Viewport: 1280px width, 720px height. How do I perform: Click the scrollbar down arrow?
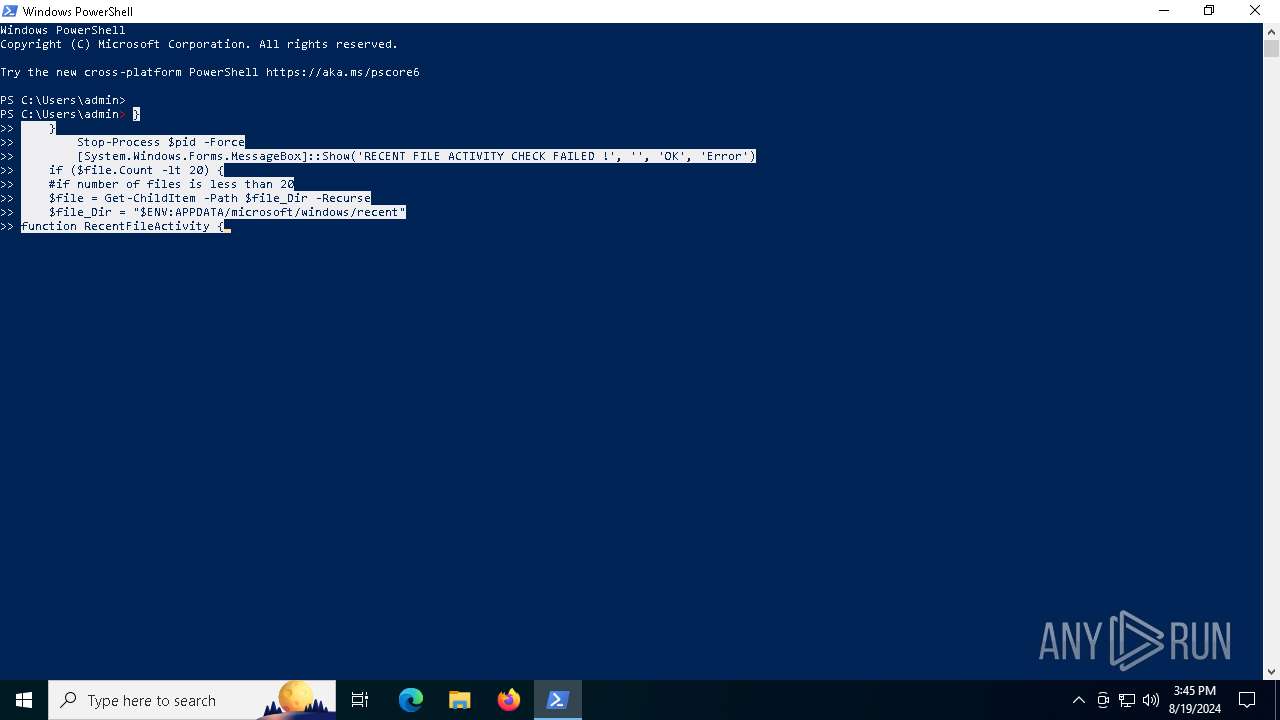click(x=1271, y=672)
